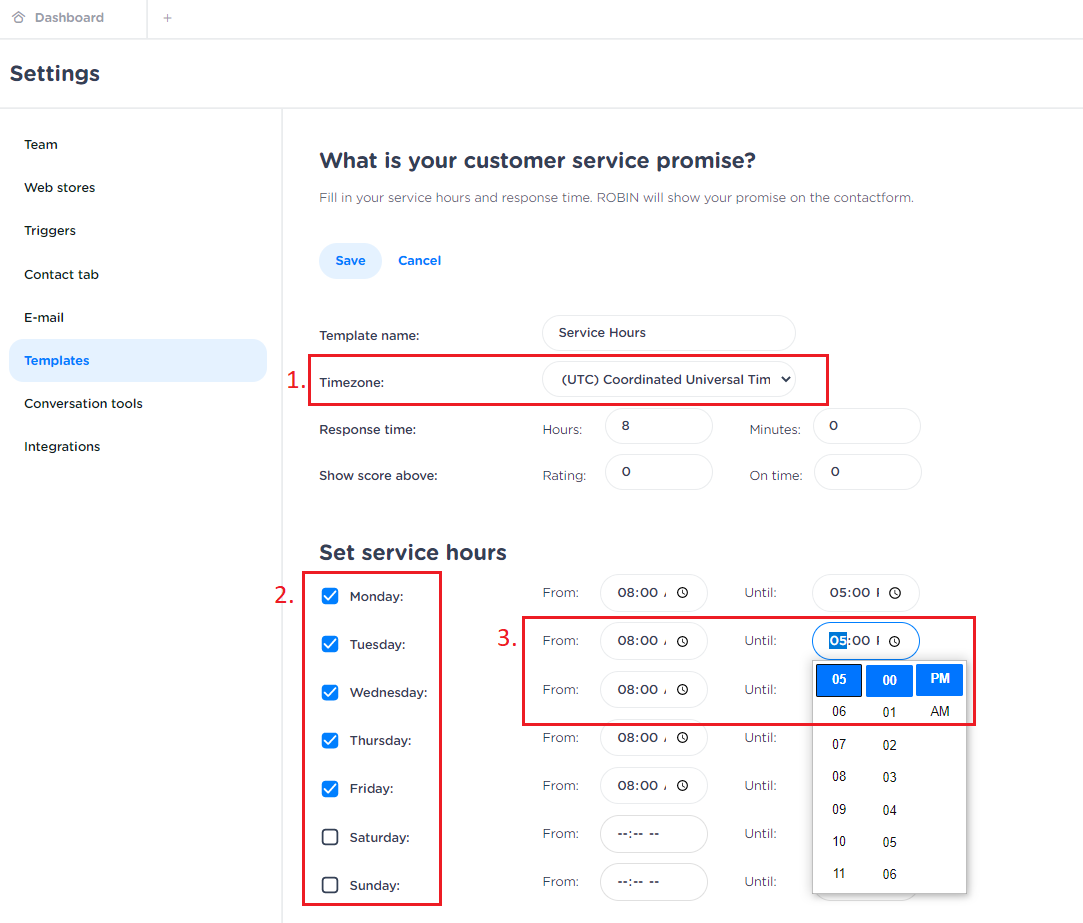Click the Save button
This screenshot has width=1083, height=923.
(350, 261)
